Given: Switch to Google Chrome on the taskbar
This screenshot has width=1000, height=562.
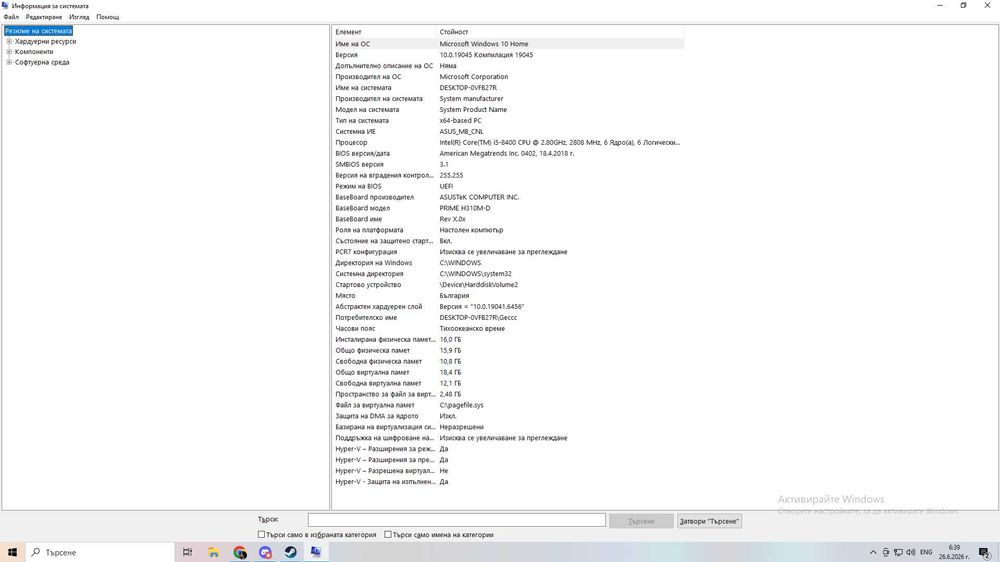Looking at the screenshot, I should [240, 552].
